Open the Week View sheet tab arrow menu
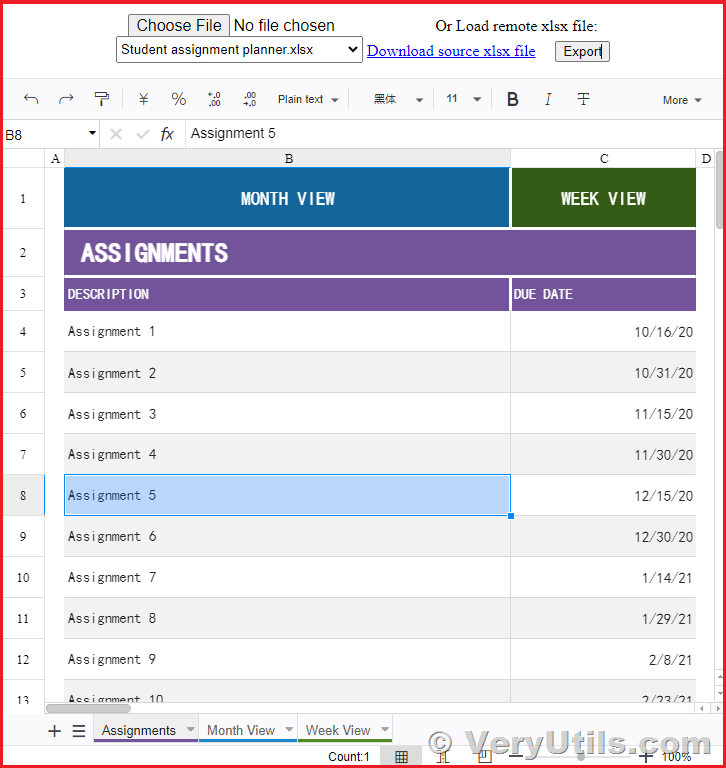This screenshot has height=768, width=726. 385,729
